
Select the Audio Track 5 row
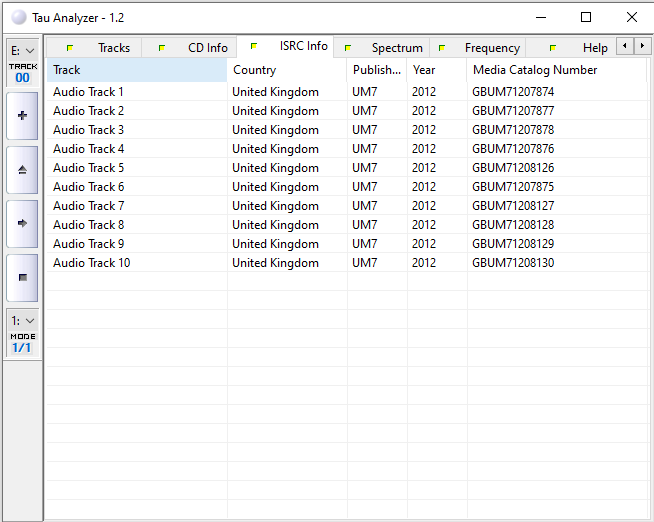coord(347,168)
